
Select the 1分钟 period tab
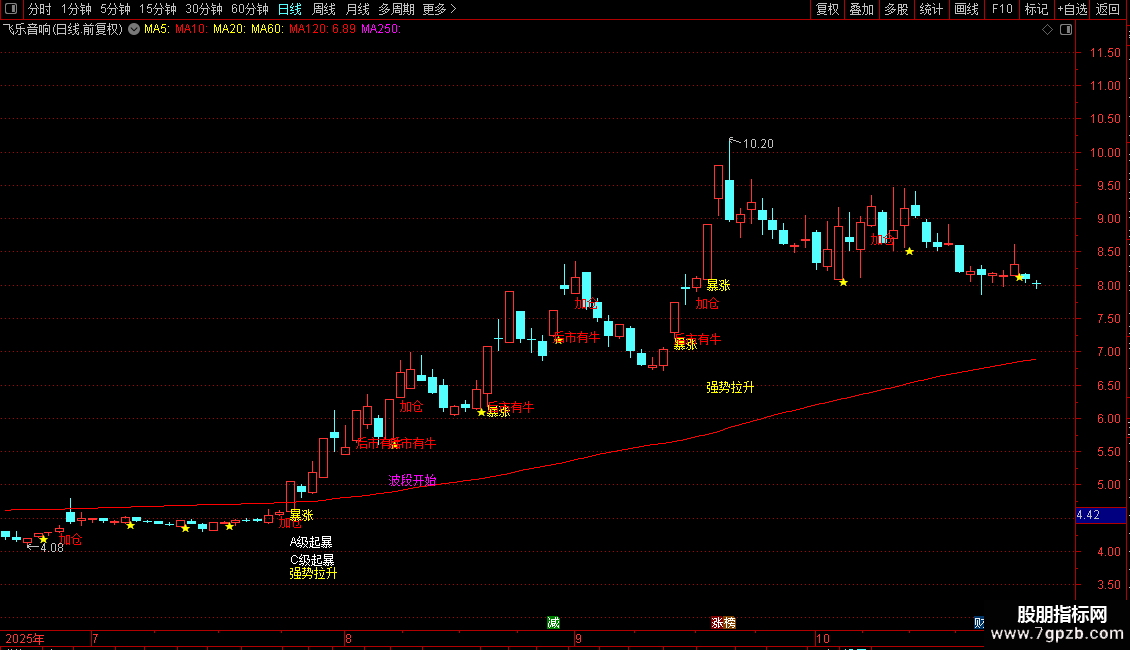coord(76,9)
